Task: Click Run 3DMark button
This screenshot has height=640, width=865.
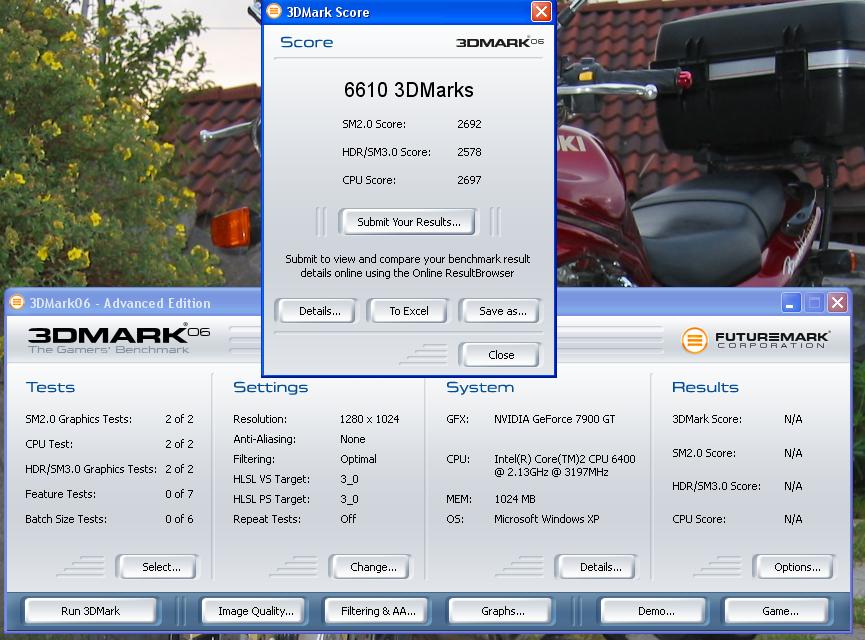Action: tap(90, 611)
